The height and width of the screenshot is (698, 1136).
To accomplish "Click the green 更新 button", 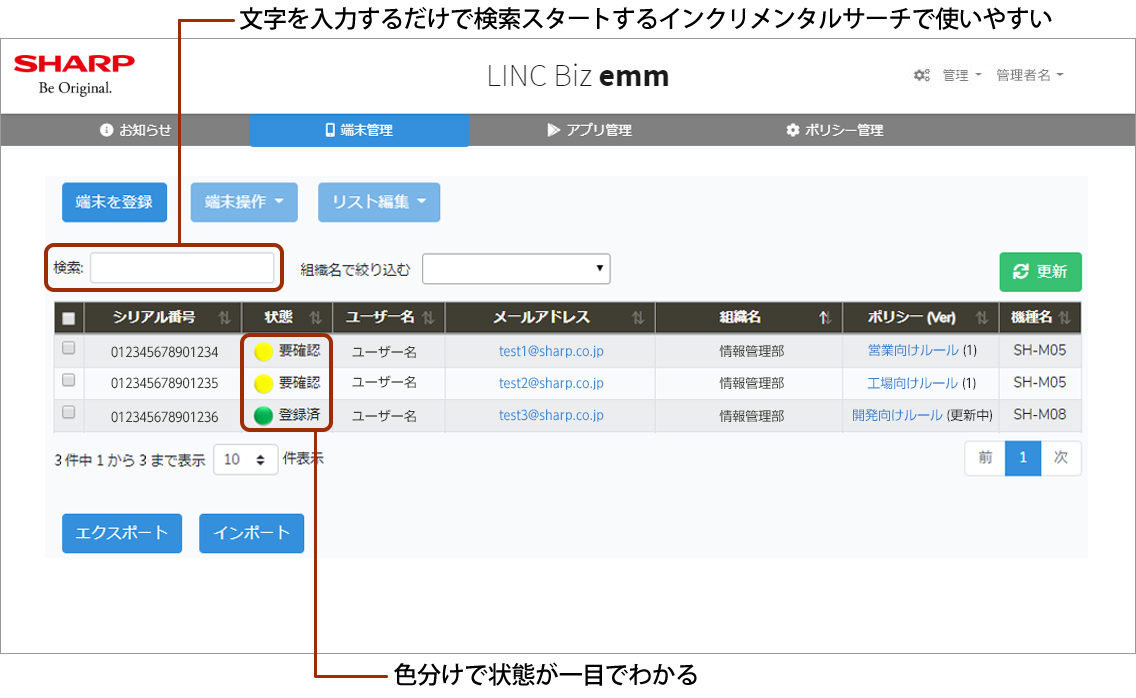I will point(1040,272).
